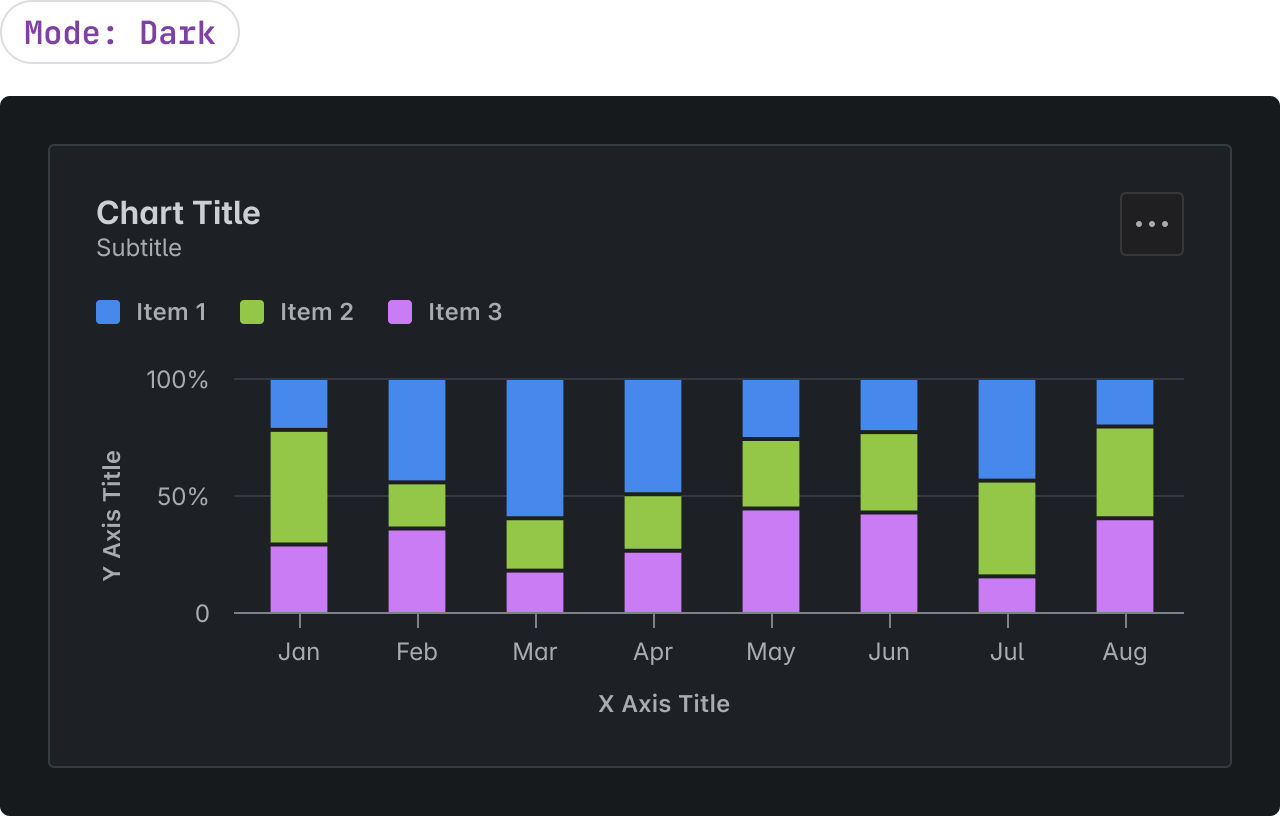This screenshot has height=816, width=1280.
Task: Toggle visibility of Item 2 via legend
Action: tap(315, 312)
